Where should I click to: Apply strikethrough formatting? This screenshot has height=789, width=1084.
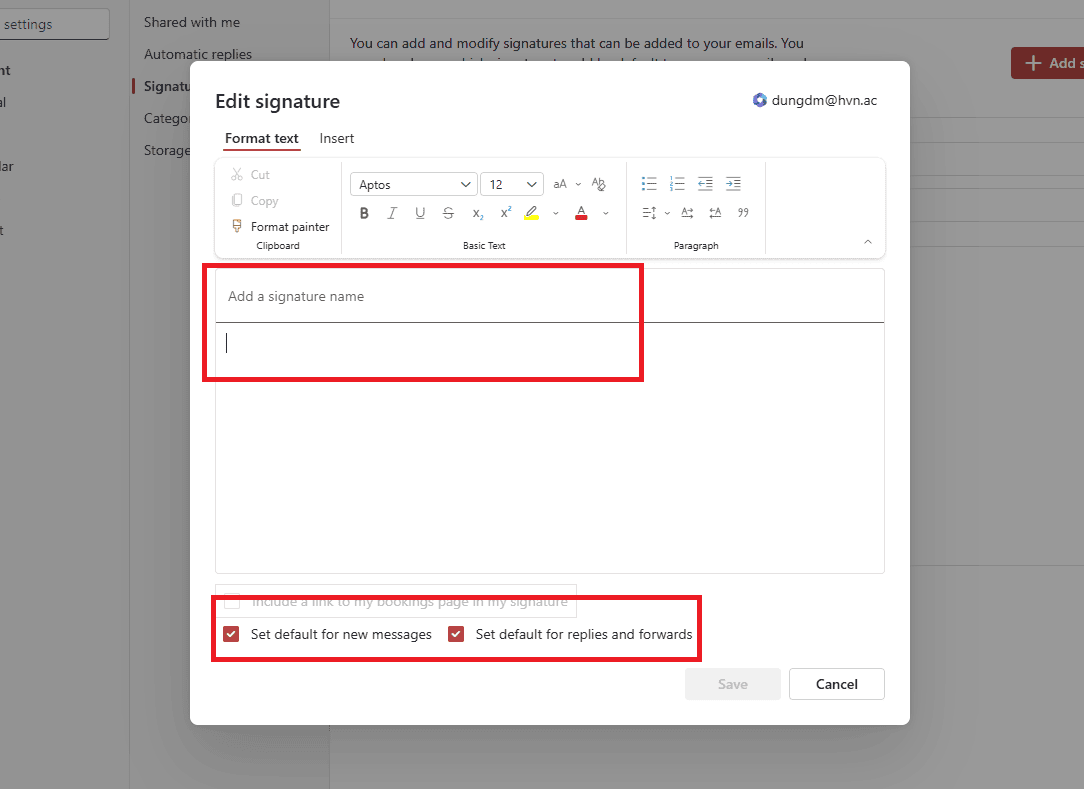pyautogui.click(x=448, y=213)
